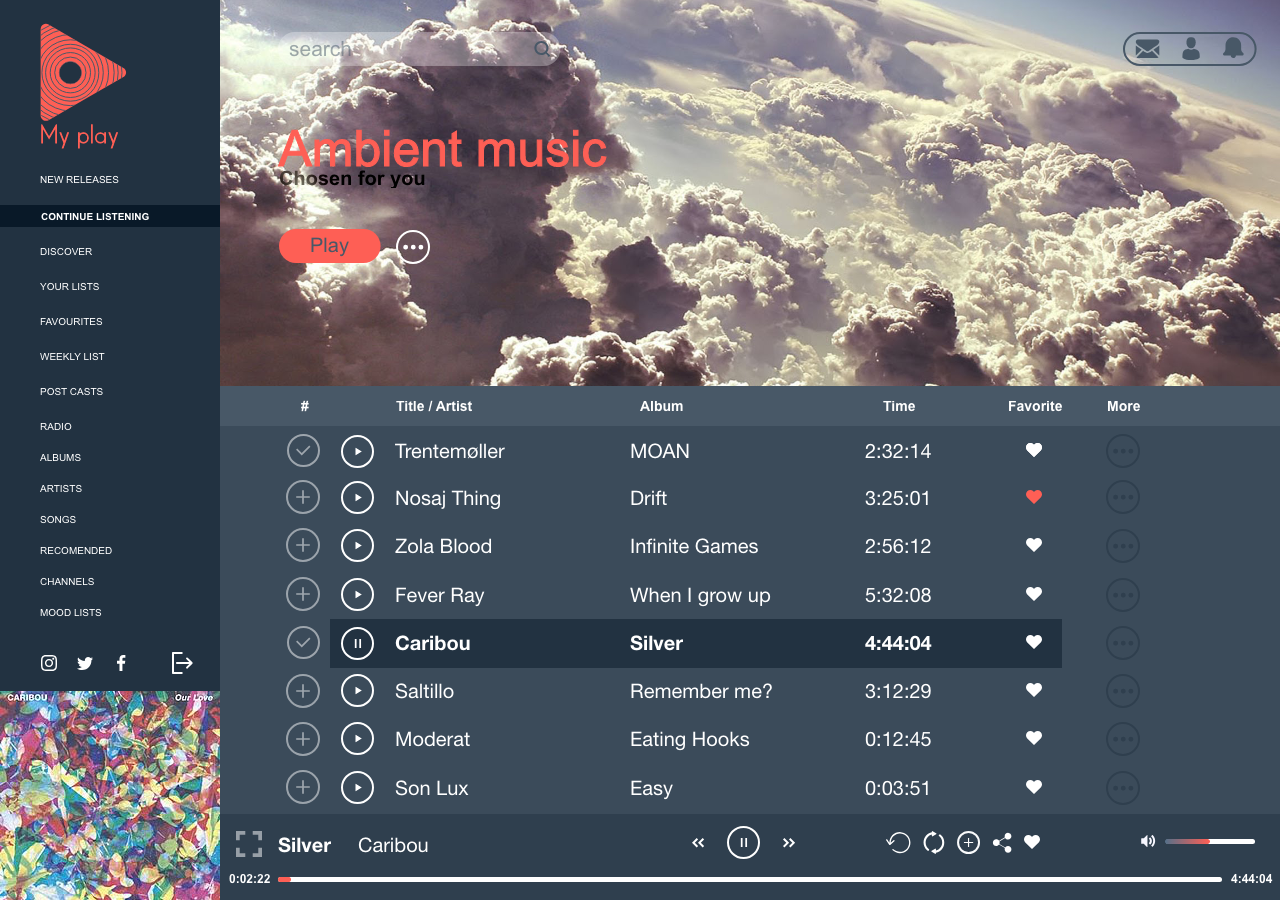Open the user profile icon

click(x=1190, y=48)
